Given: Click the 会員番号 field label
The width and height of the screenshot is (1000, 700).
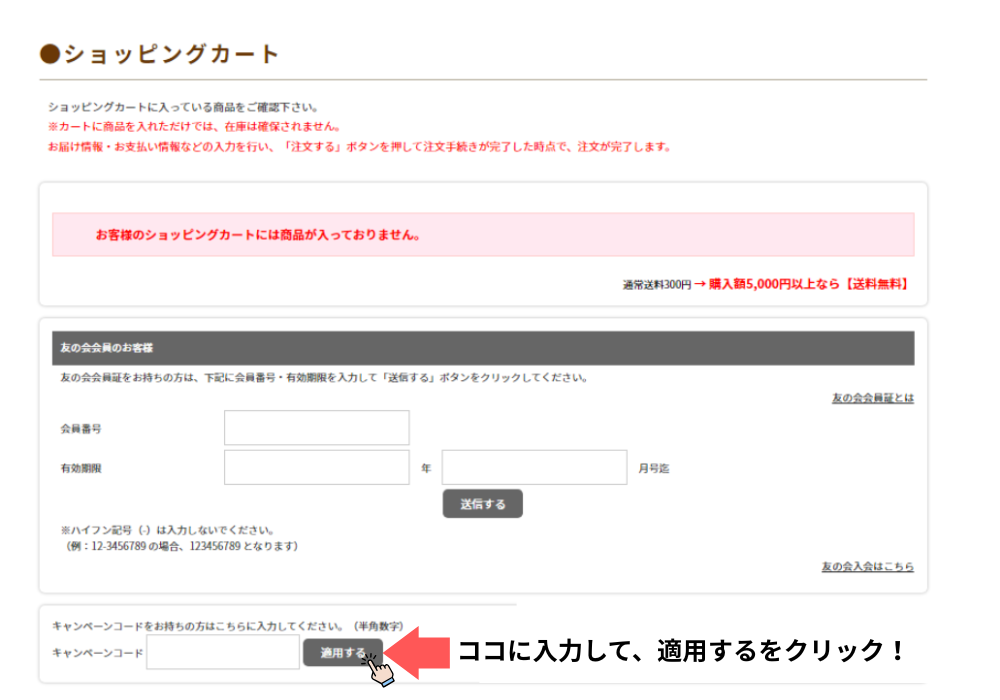Looking at the screenshot, I should 81,428.
